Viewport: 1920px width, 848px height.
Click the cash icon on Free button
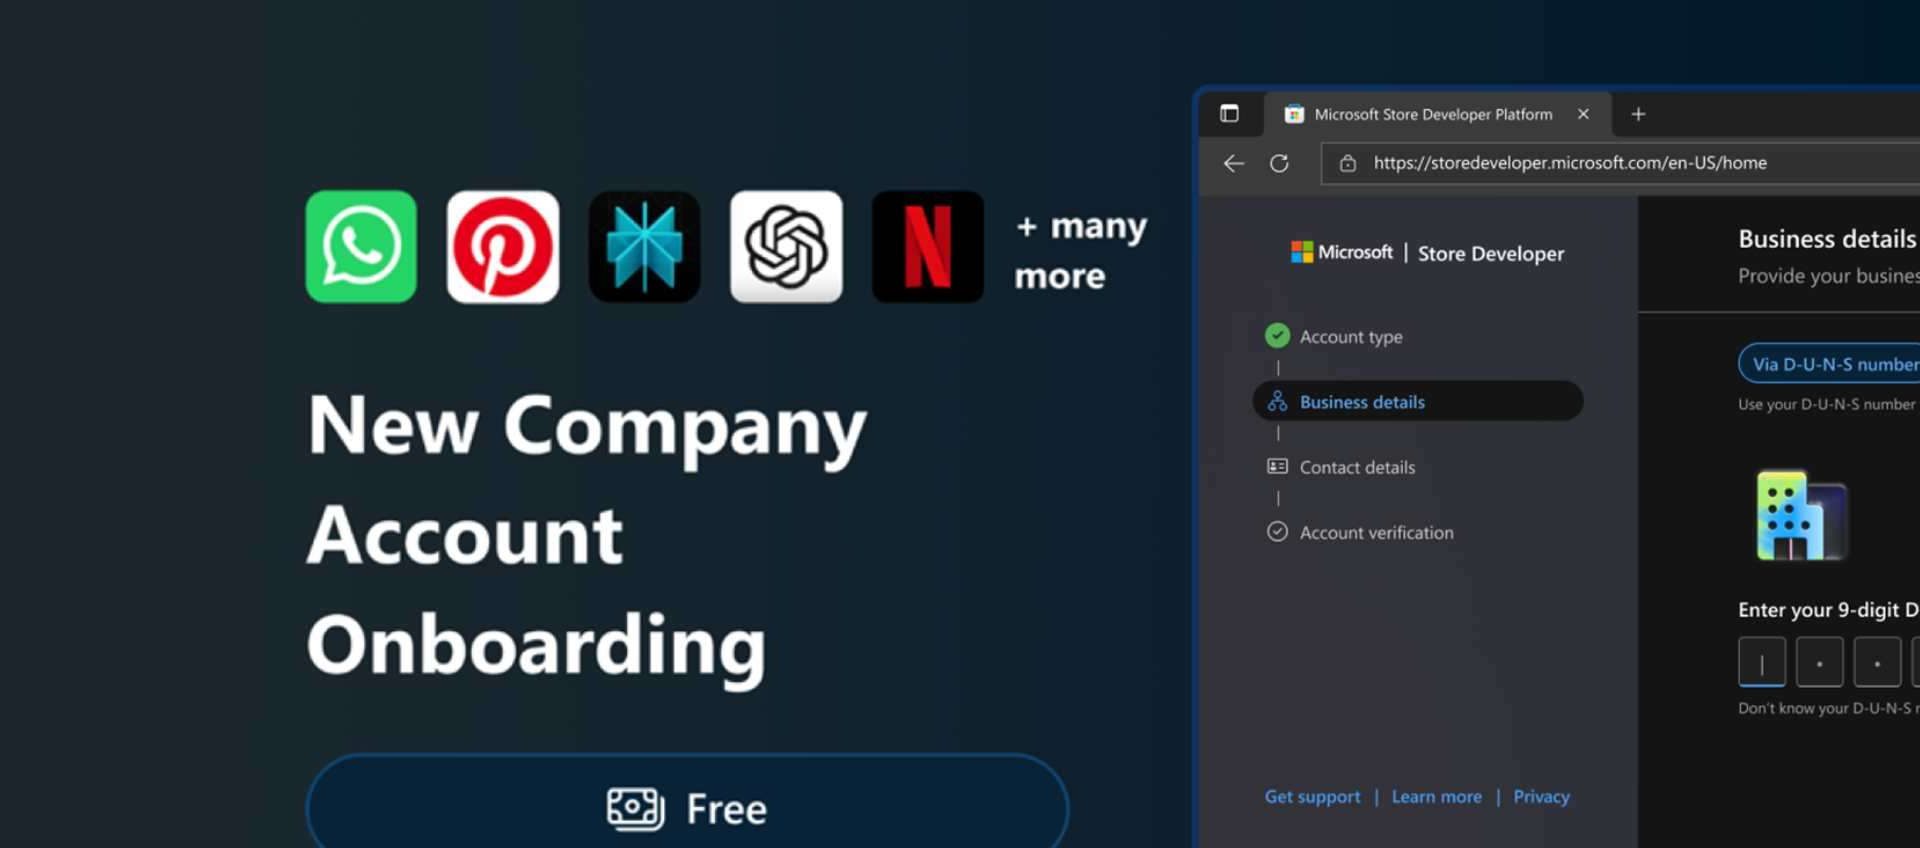tap(635, 808)
